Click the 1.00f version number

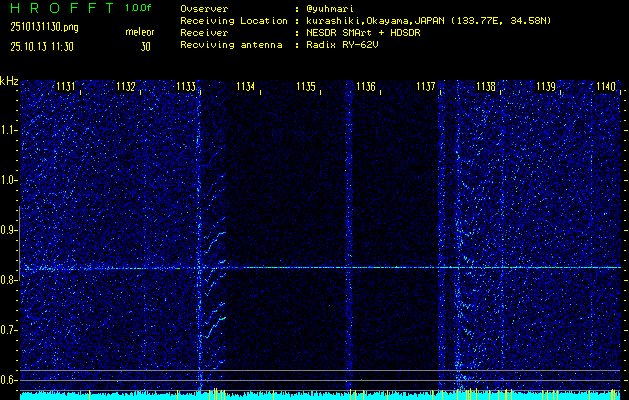139,8
